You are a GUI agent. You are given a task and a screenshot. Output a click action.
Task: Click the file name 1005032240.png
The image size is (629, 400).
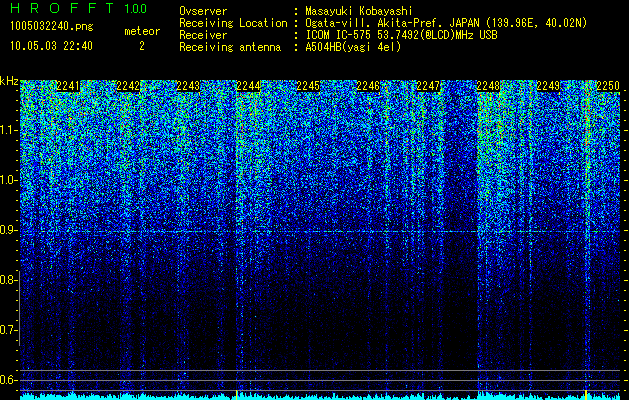pos(51,26)
